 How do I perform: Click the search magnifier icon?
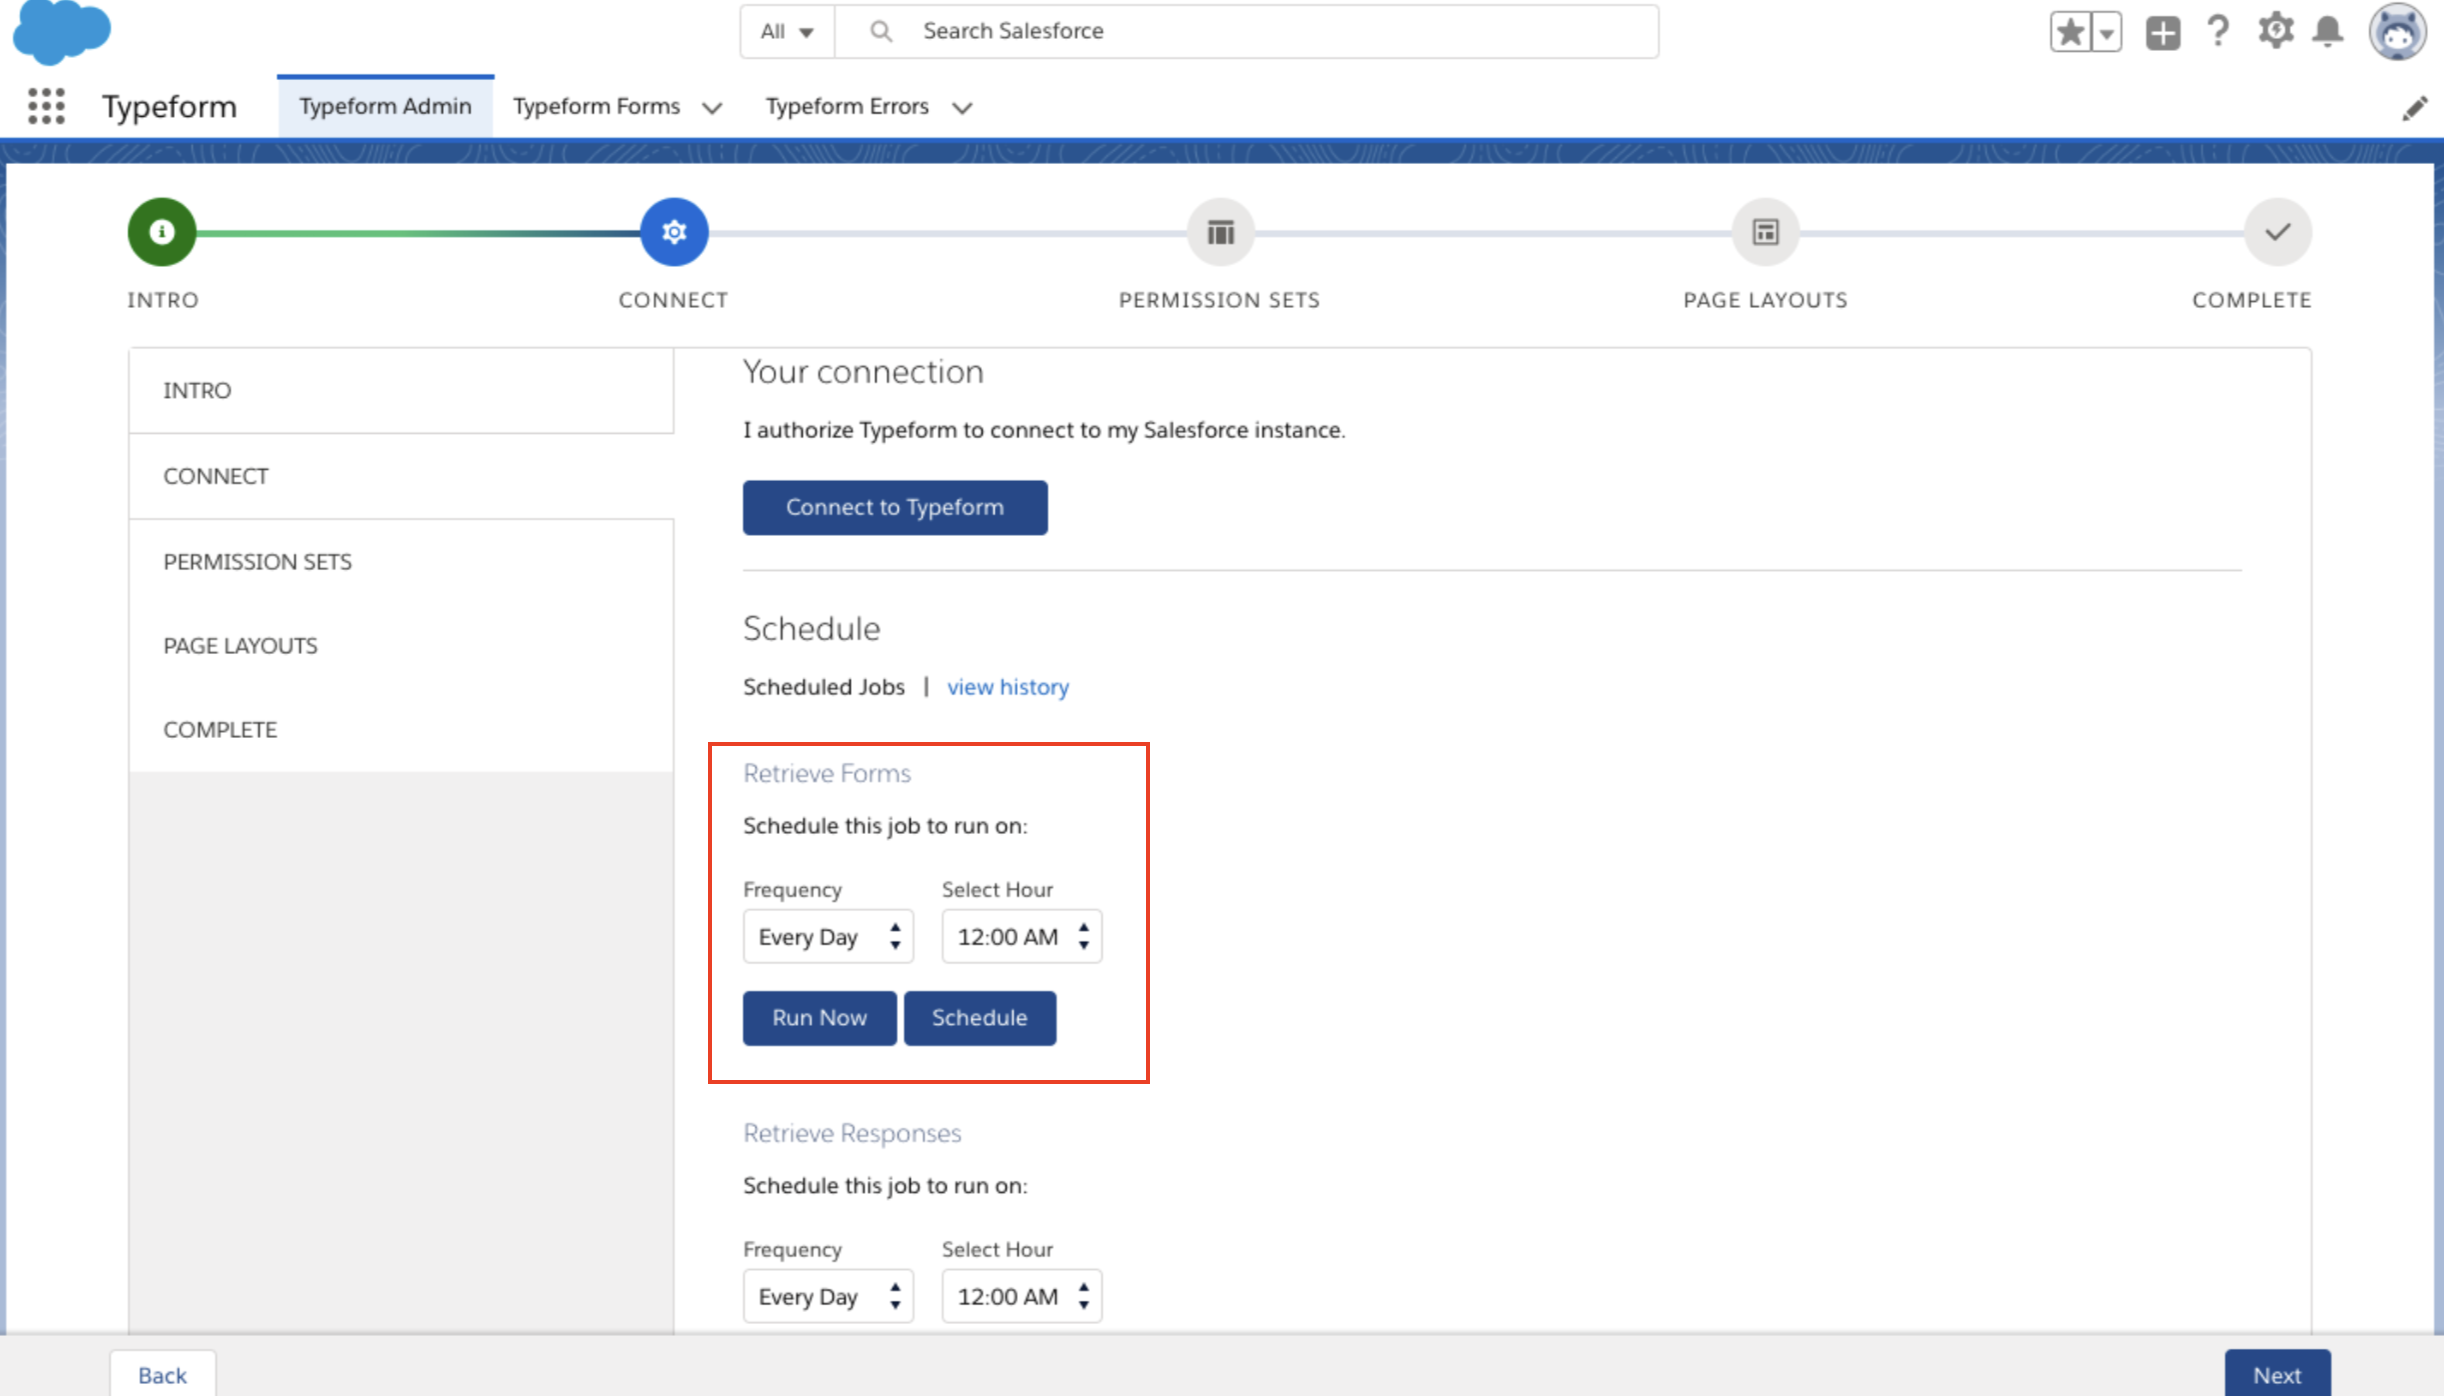tap(880, 31)
